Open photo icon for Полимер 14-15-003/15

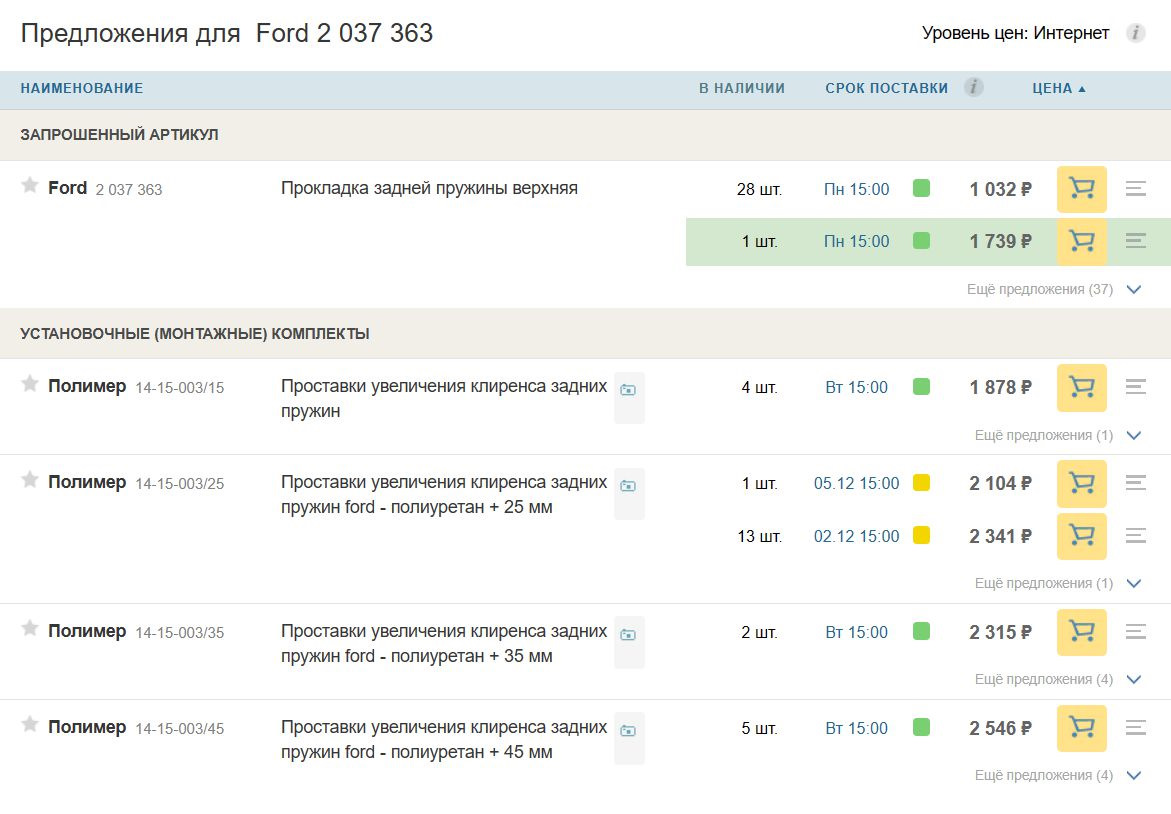tap(628, 390)
